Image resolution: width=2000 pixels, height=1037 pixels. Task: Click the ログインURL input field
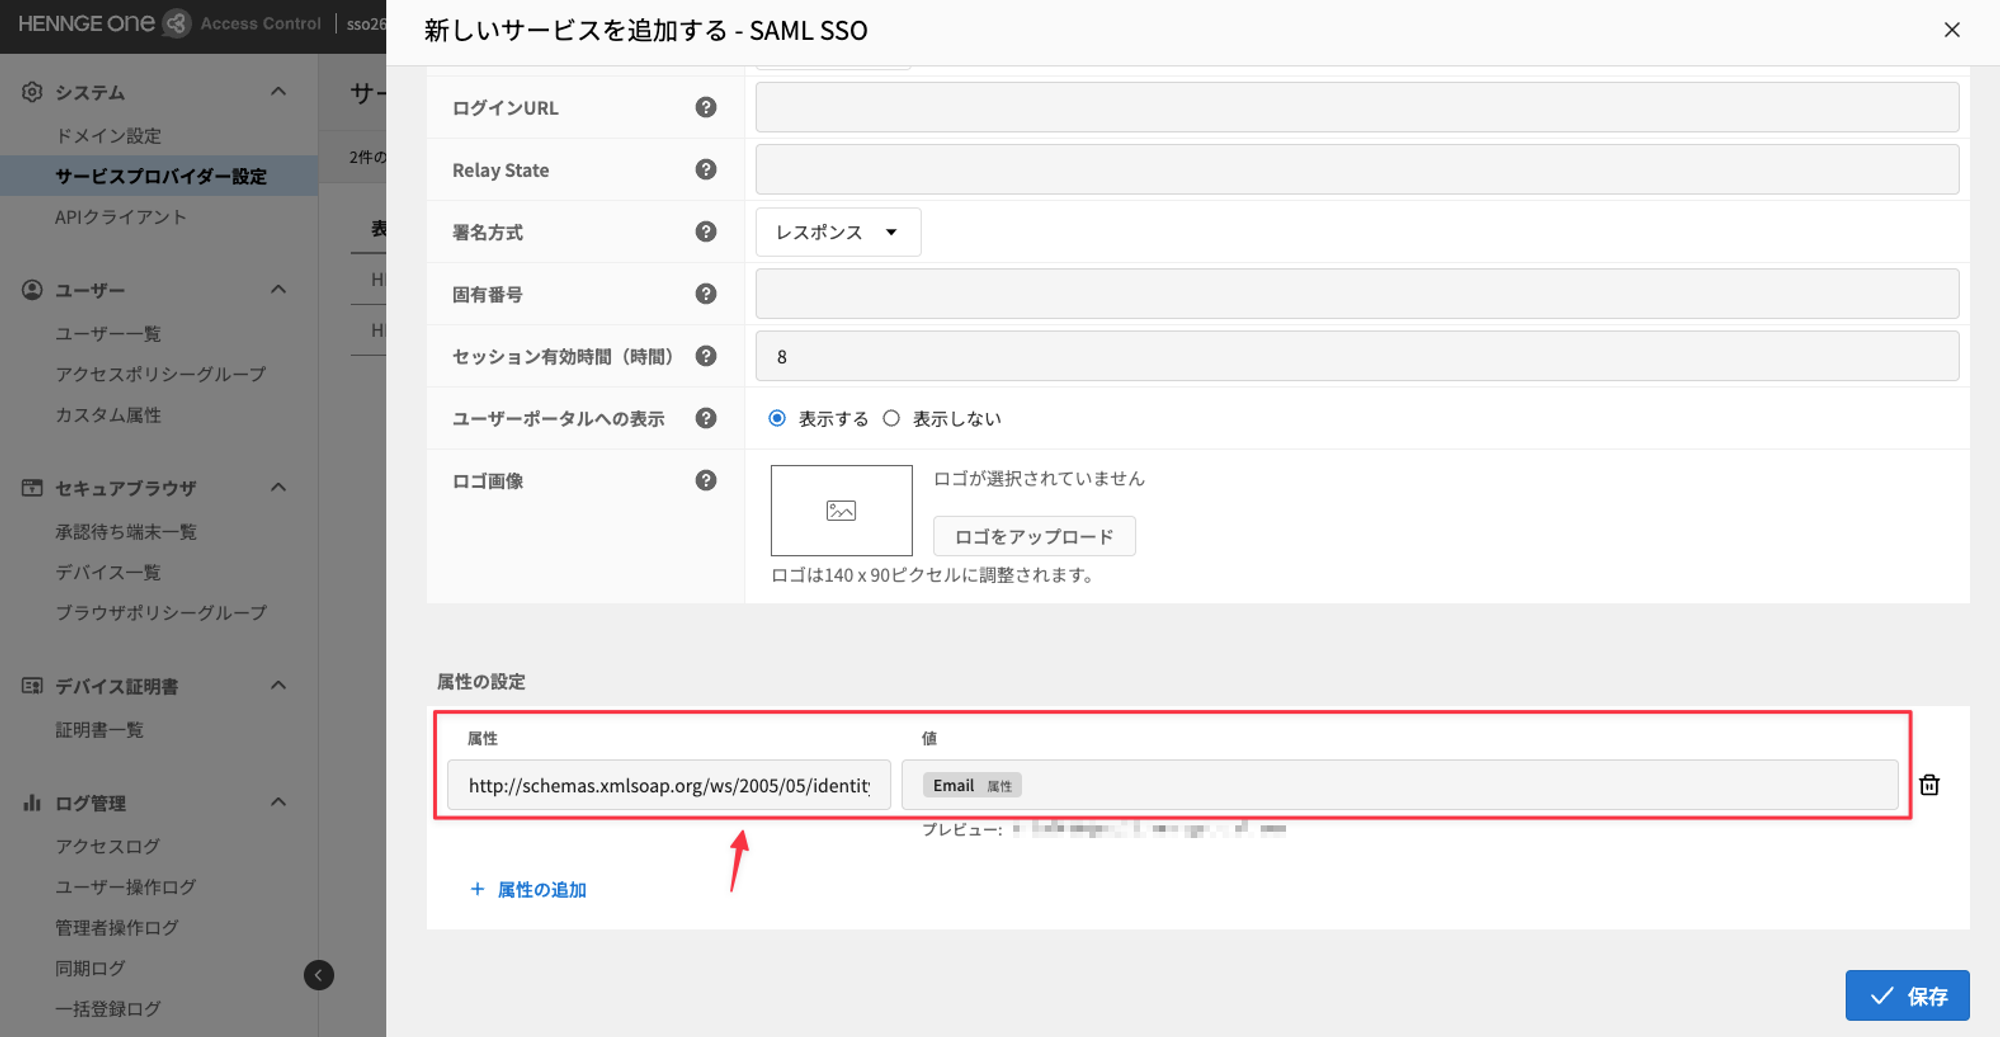1357,107
